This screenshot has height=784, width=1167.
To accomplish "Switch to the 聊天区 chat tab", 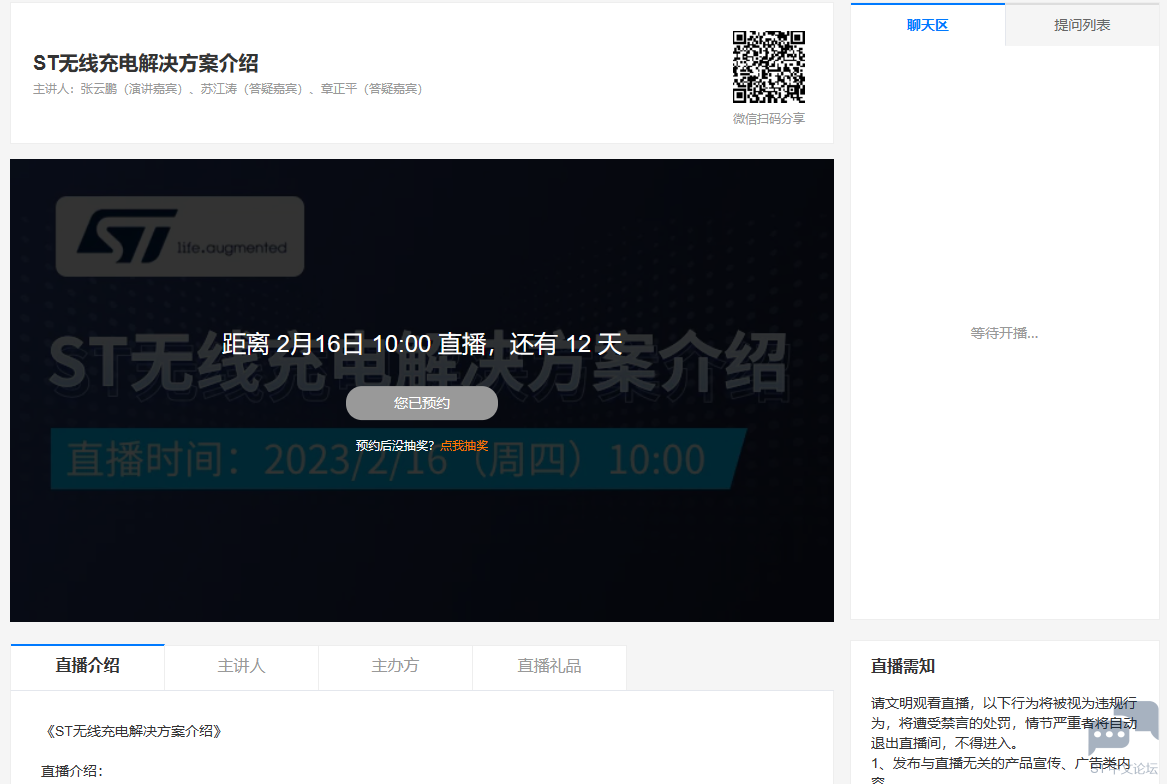I will point(927,25).
